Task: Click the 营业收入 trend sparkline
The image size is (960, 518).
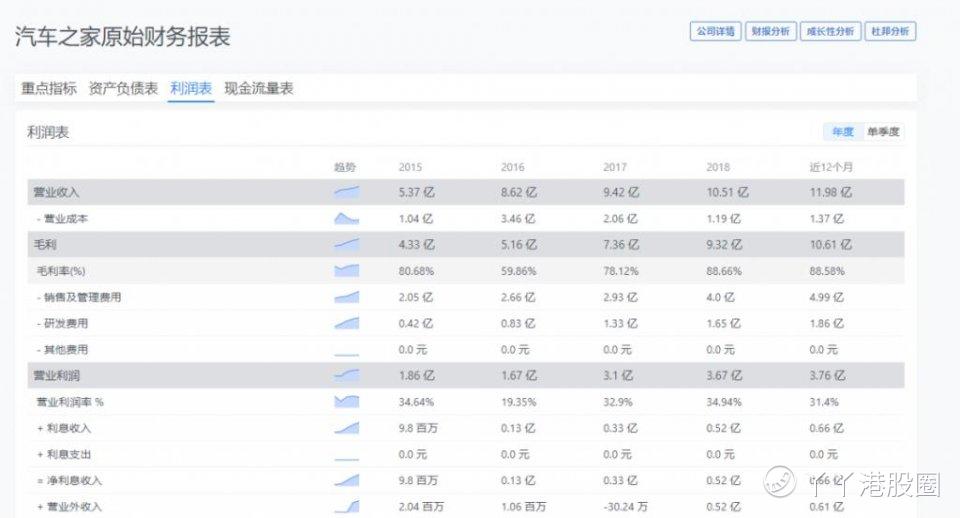Action: click(347, 192)
